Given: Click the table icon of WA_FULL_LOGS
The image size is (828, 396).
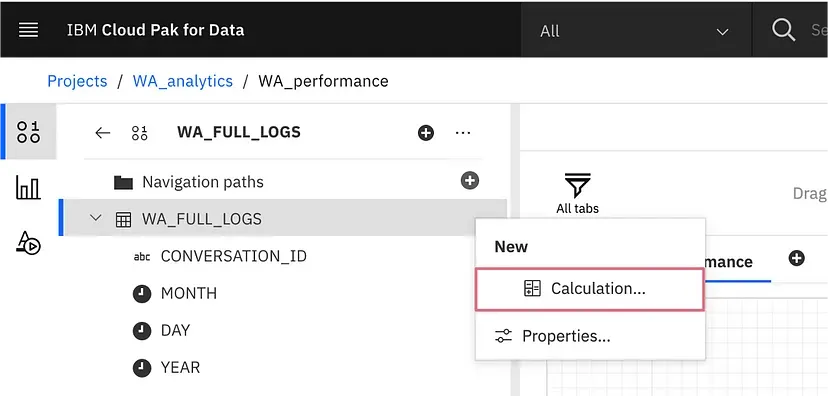Looking at the screenshot, I should pyautogui.click(x=123, y=220).
